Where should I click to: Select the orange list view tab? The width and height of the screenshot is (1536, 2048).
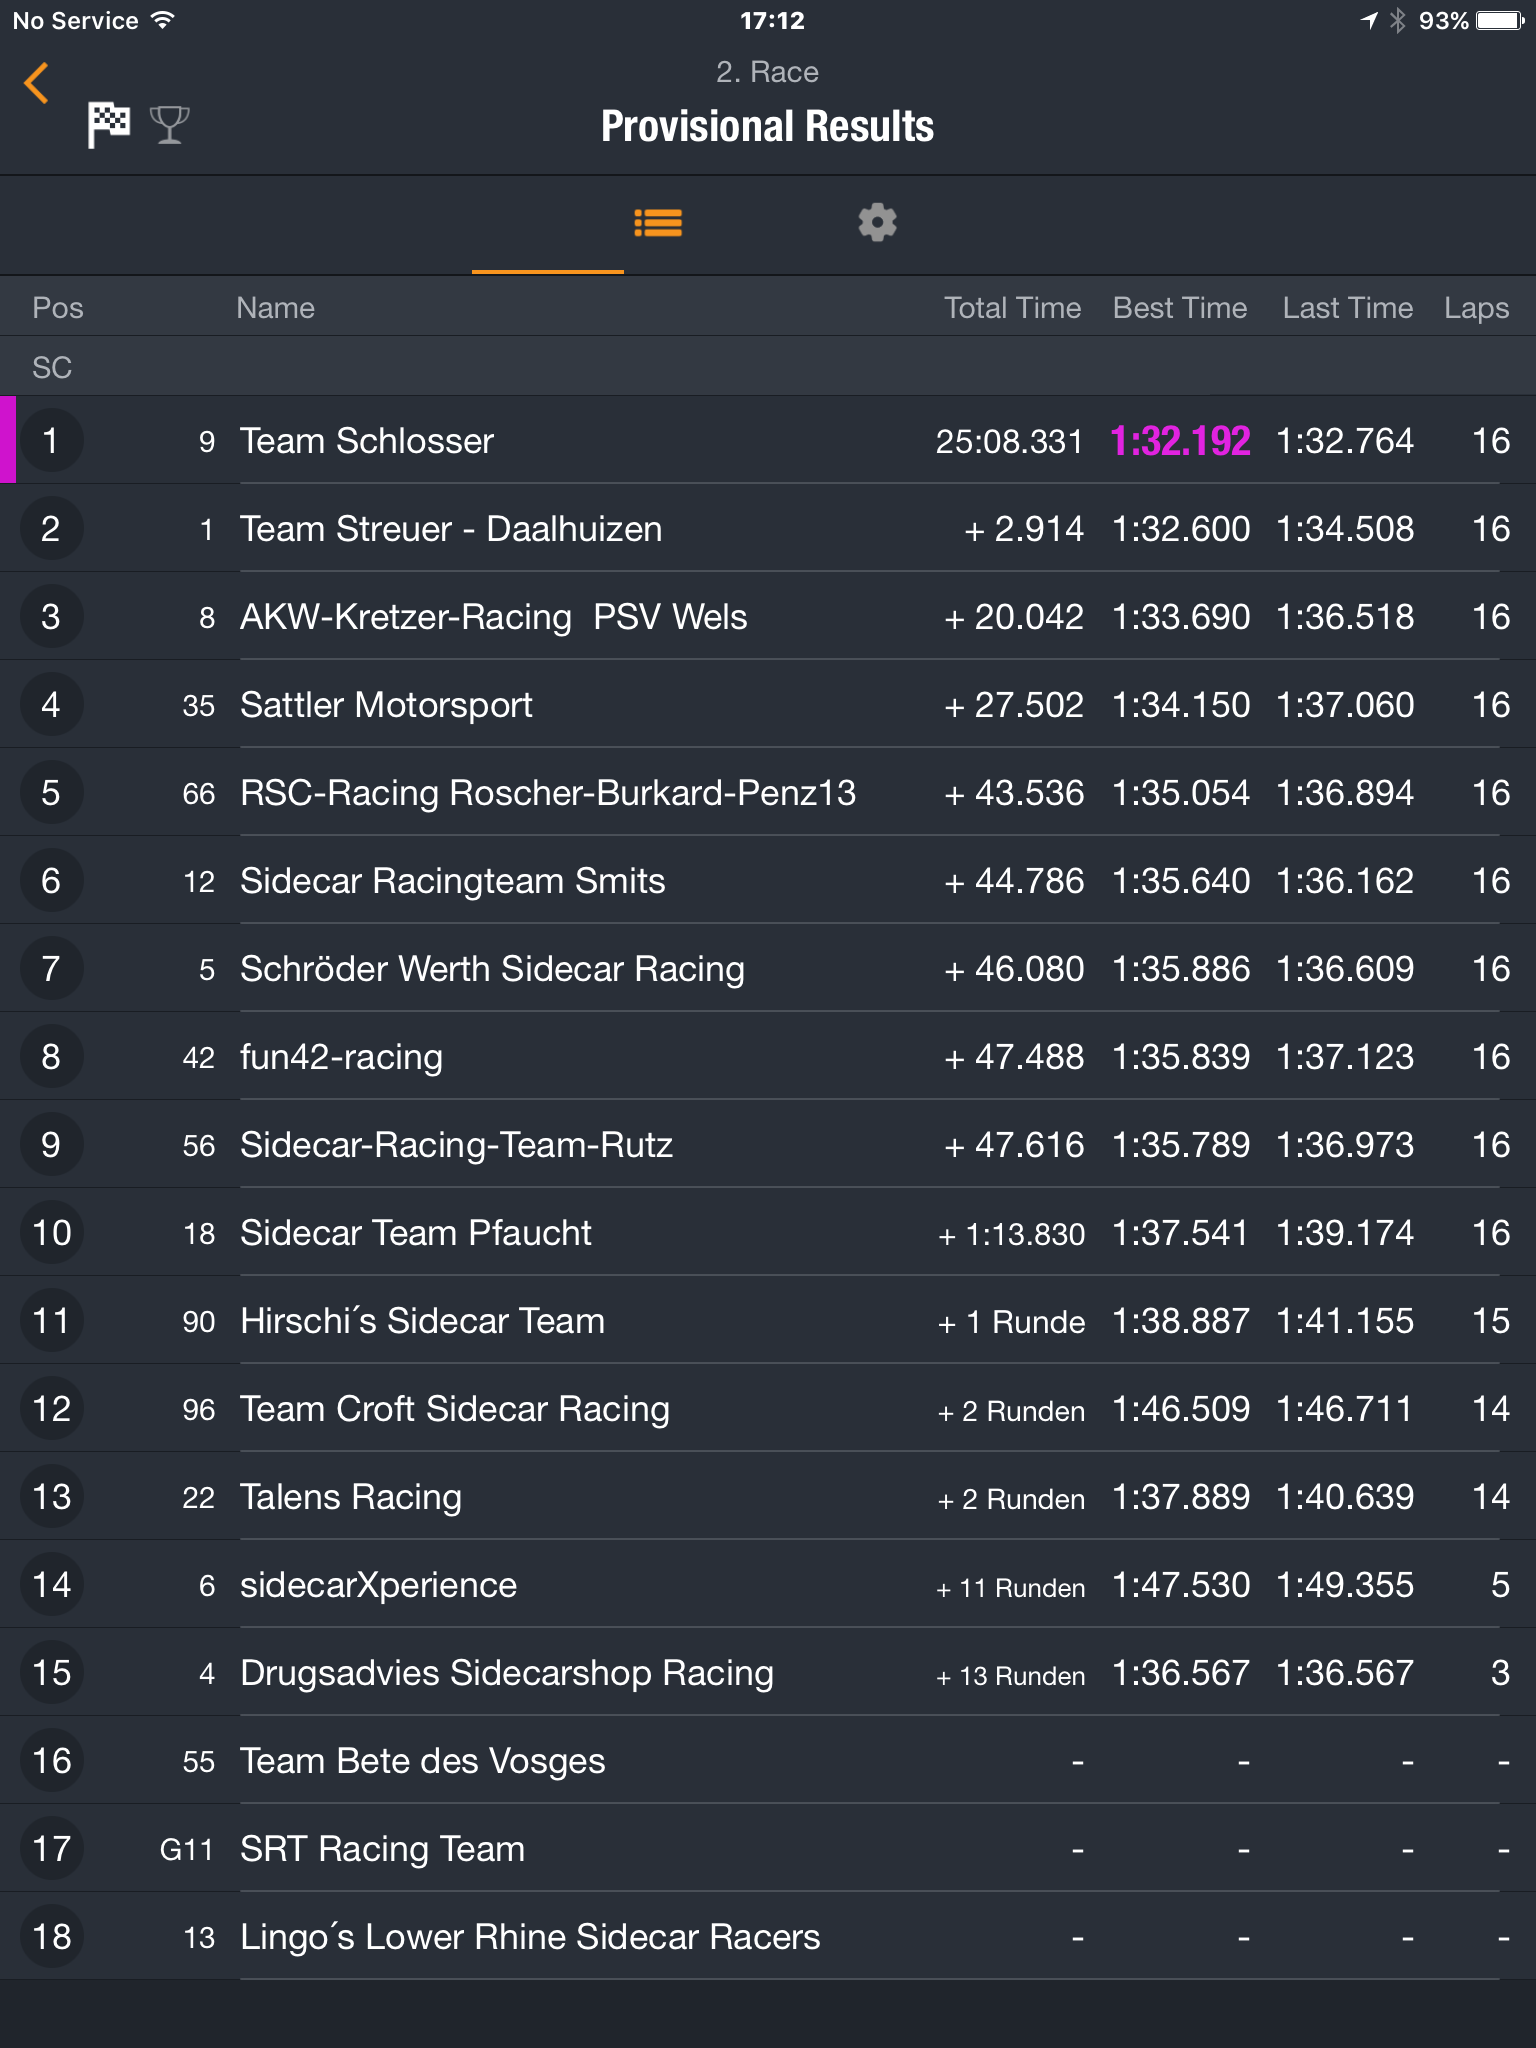[658, 222]
